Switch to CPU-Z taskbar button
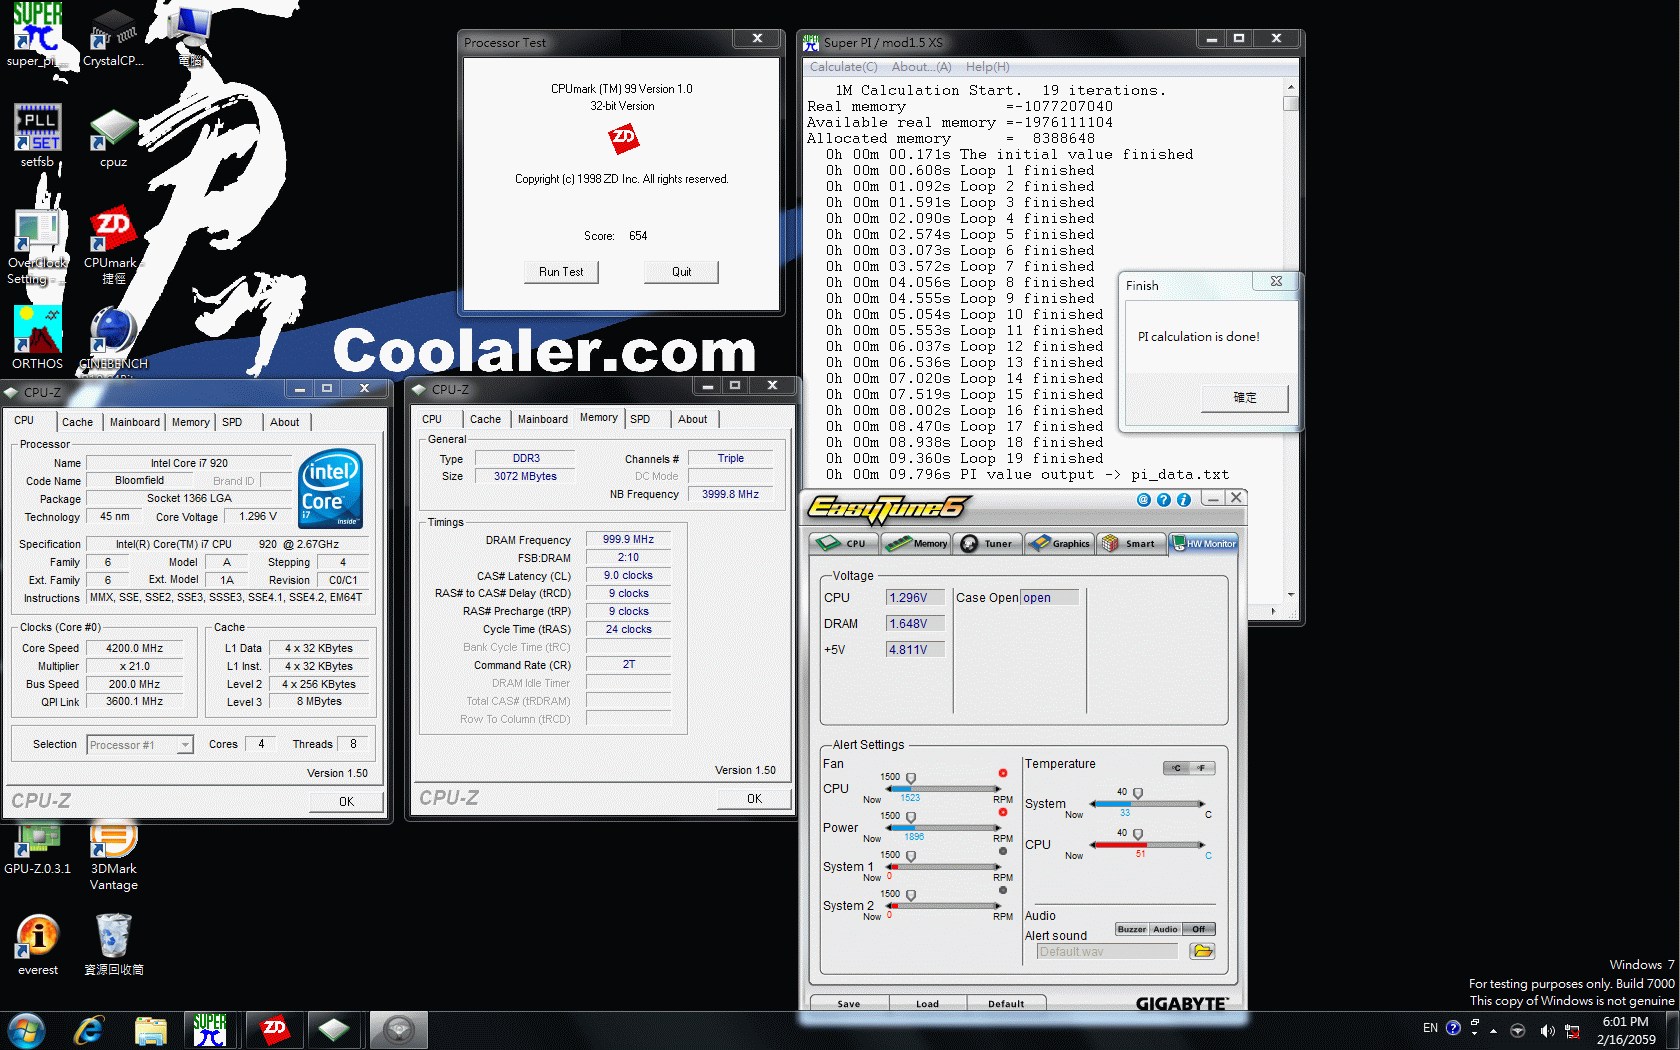The width and height of the screenshot is (1680, 1050). pyautogui.click(x=334, y=1029)
